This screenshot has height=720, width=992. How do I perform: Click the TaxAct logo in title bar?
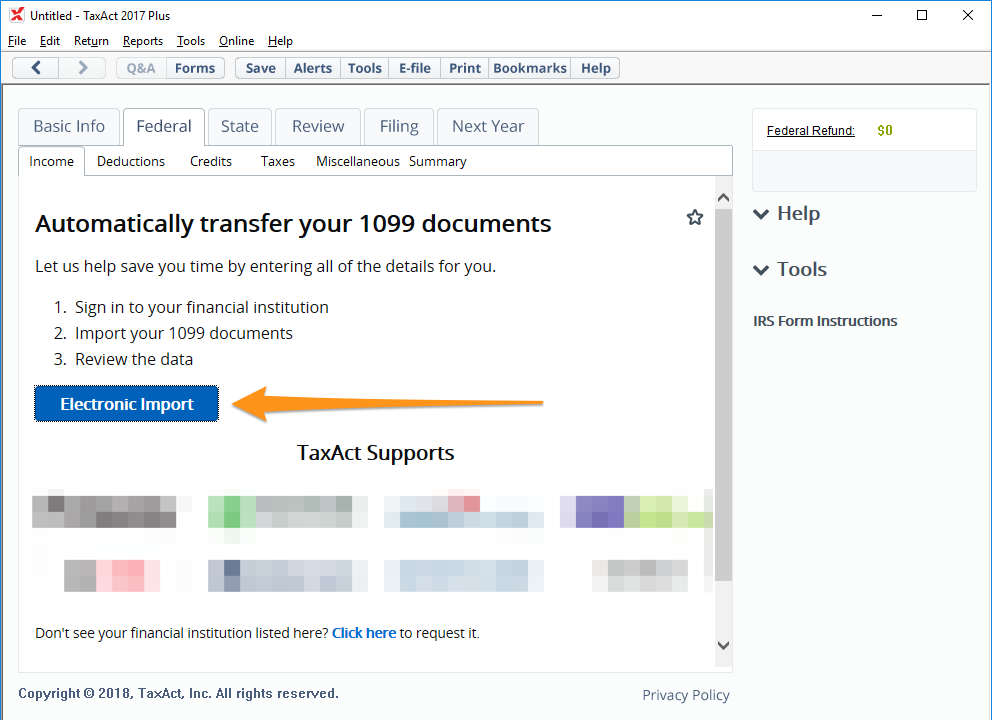(x=16, y=15)
